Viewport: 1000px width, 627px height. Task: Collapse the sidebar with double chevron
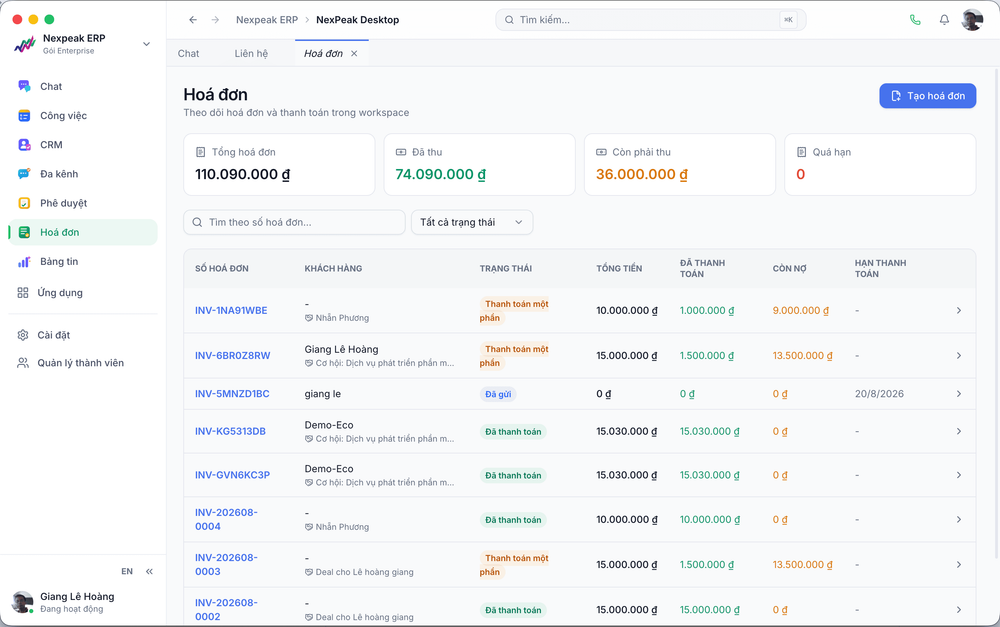(x=149, y=572)
